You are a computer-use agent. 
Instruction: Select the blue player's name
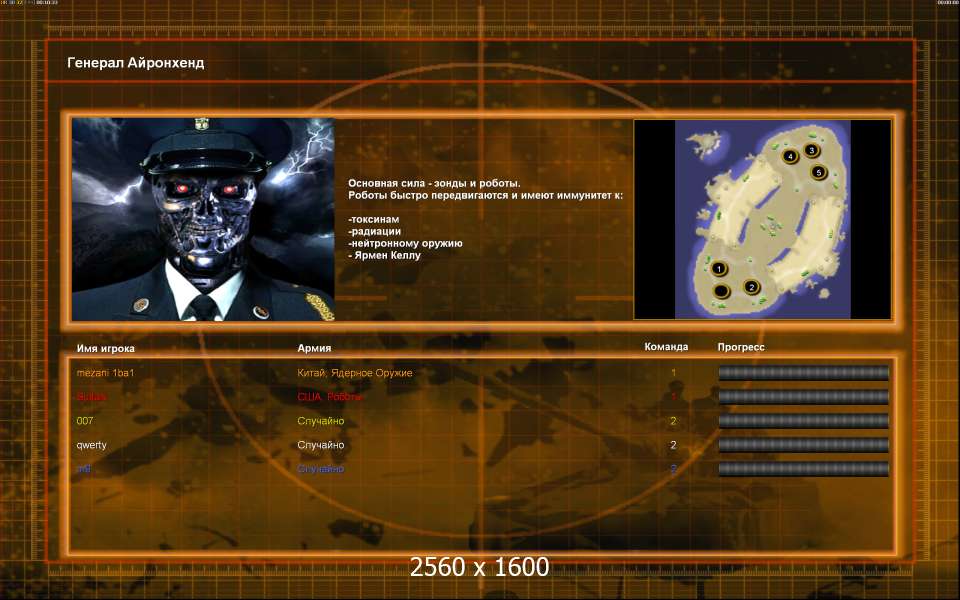click(x=83, y=469)
